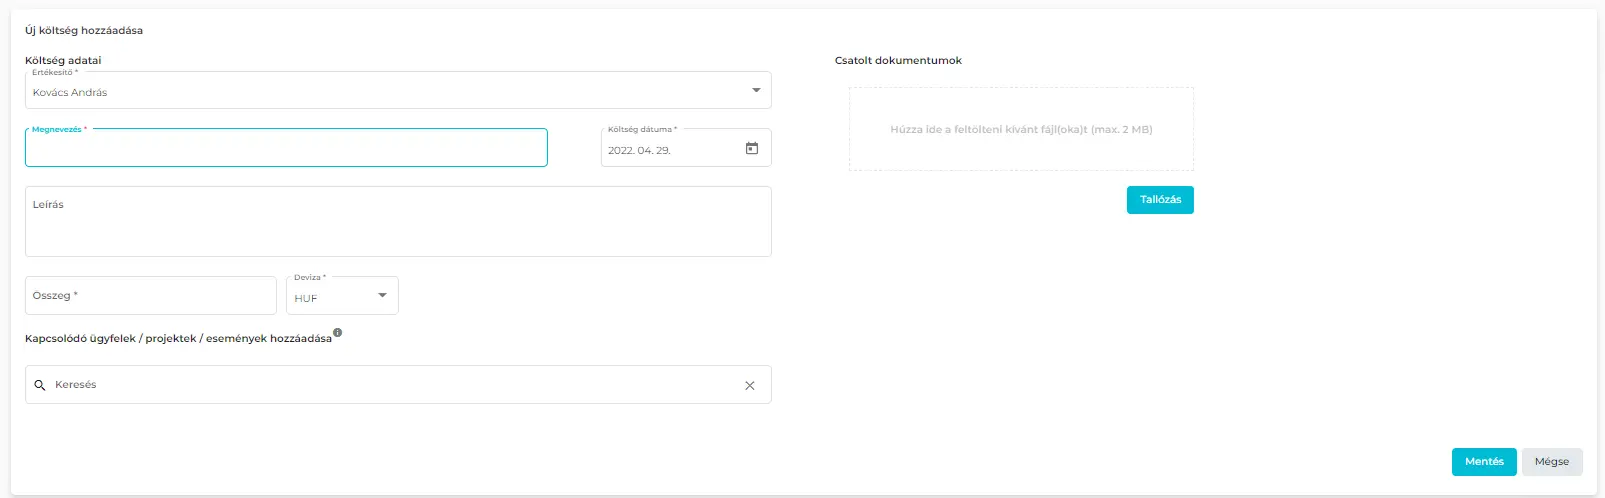
Task: Click the Költség dátuma date field
Action: [670, 150]
